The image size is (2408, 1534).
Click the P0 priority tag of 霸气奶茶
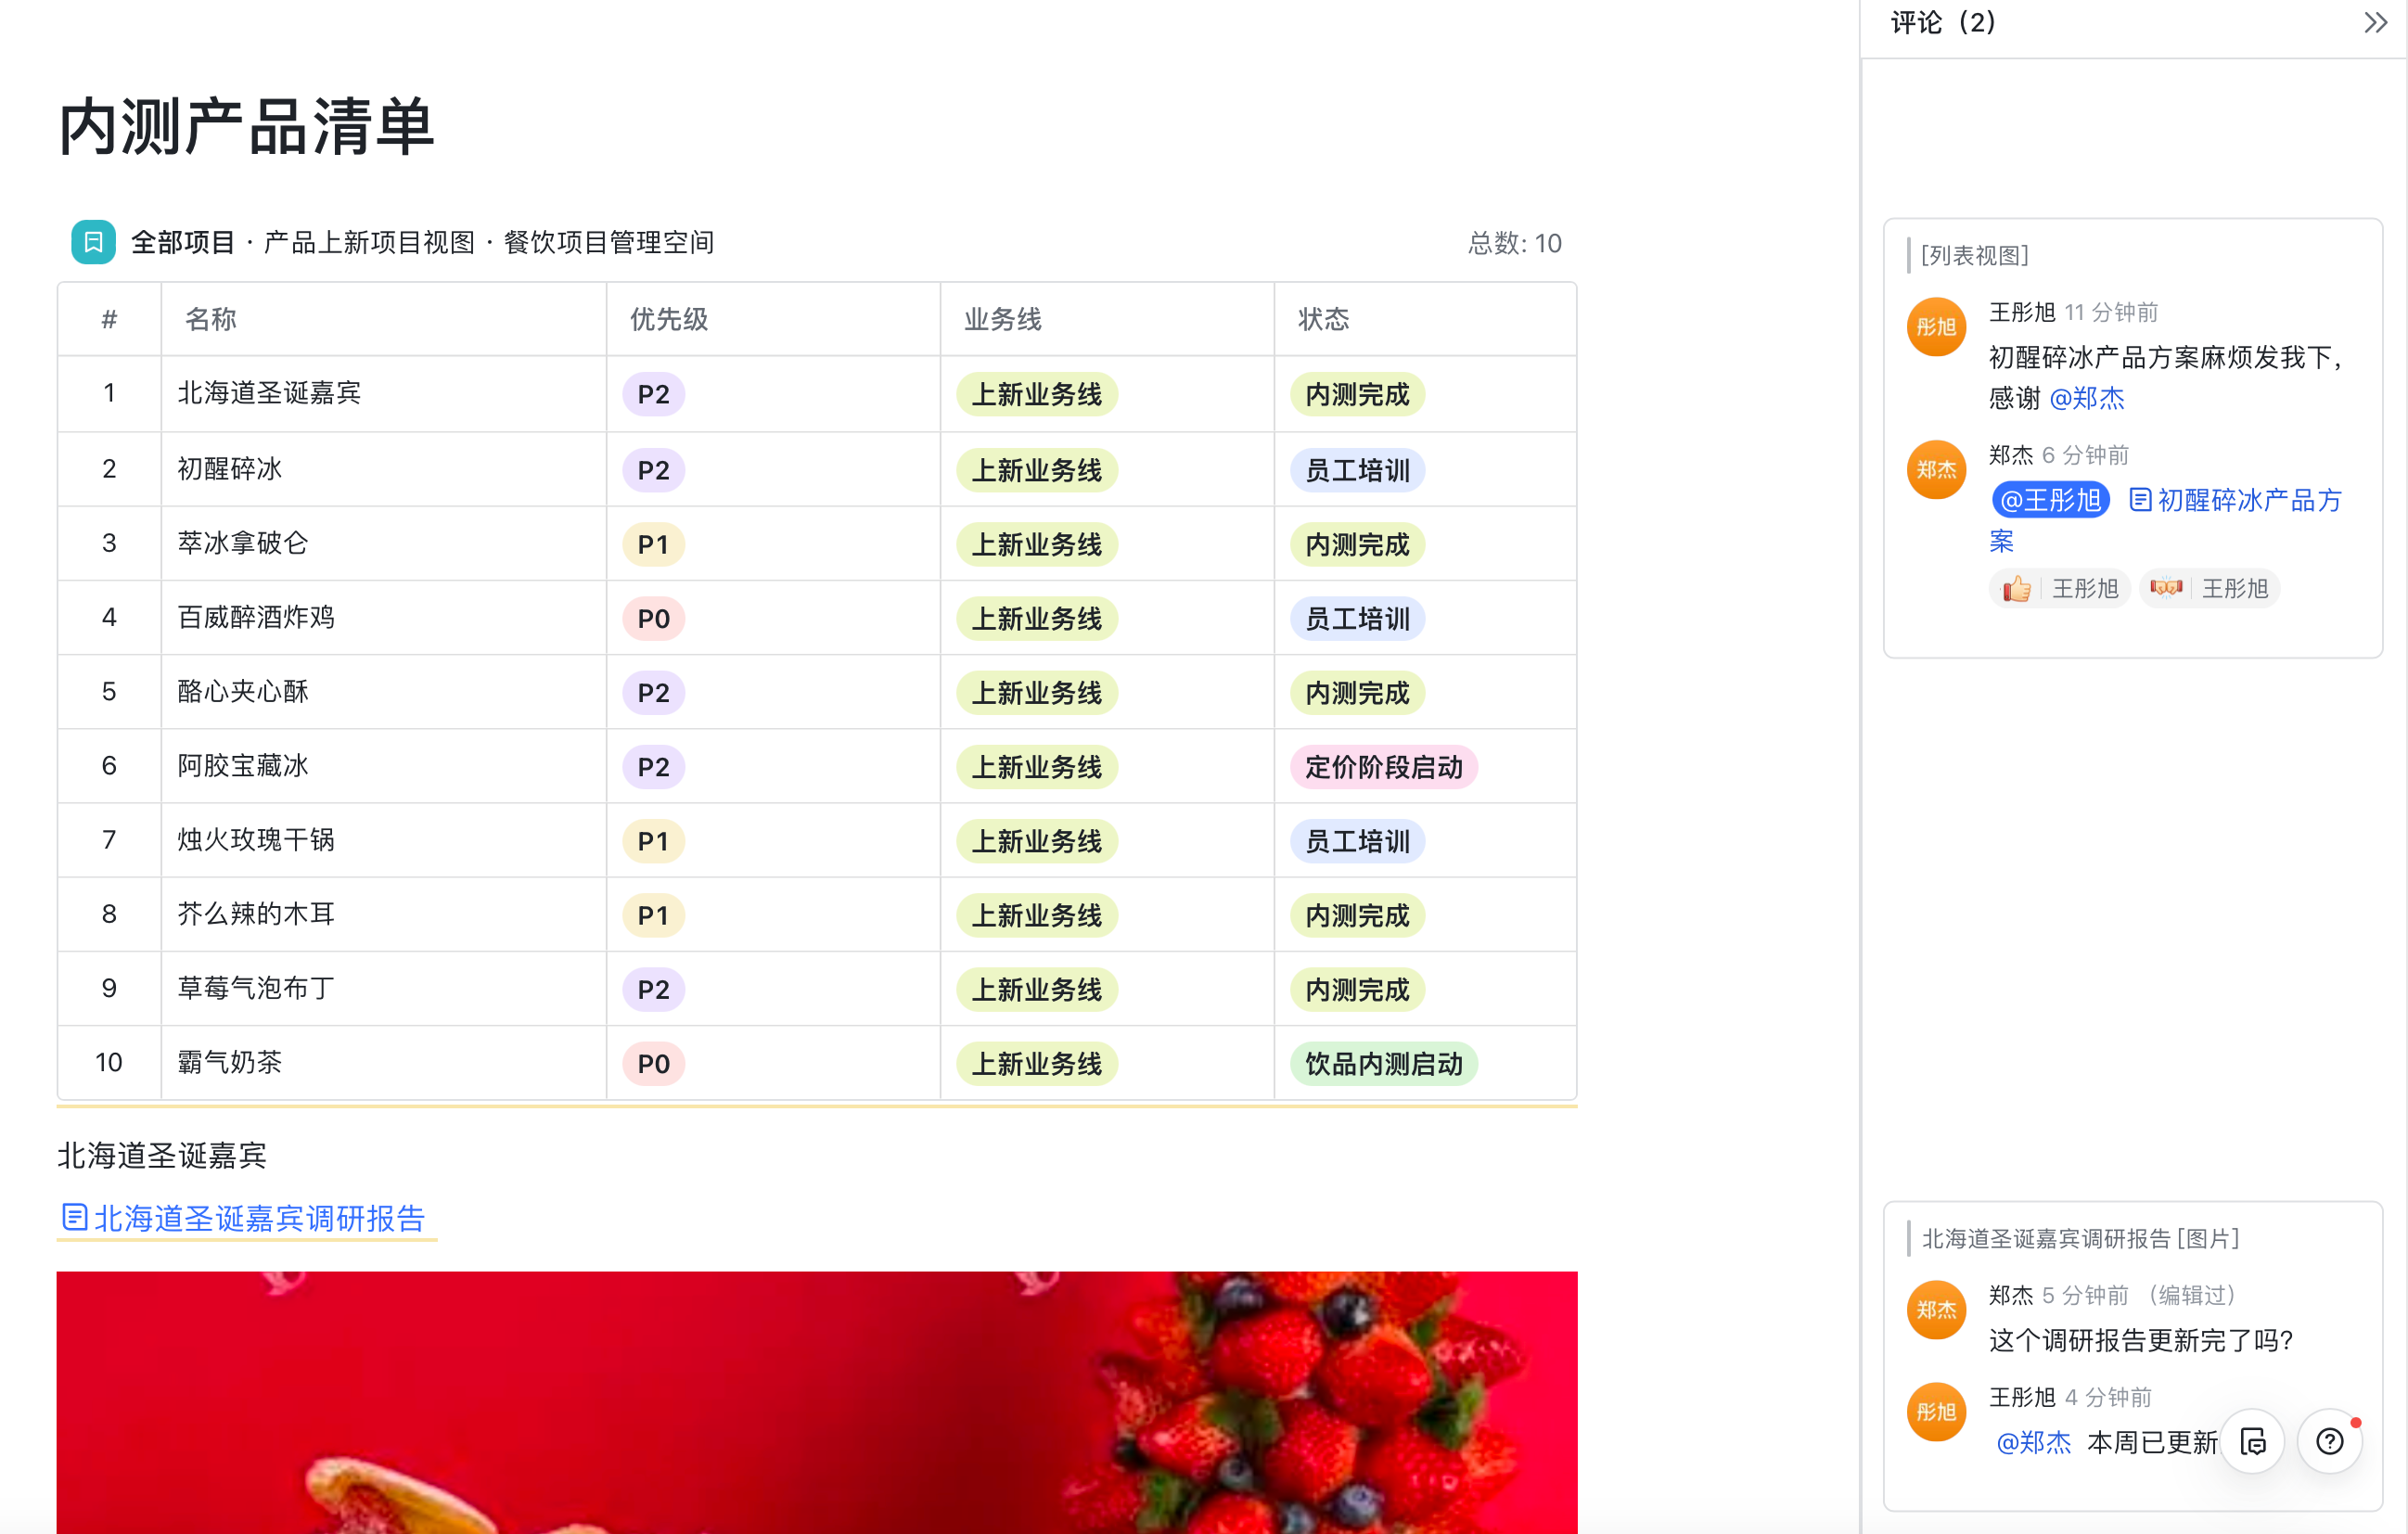pyautogui.click(x=653, y=1064)
